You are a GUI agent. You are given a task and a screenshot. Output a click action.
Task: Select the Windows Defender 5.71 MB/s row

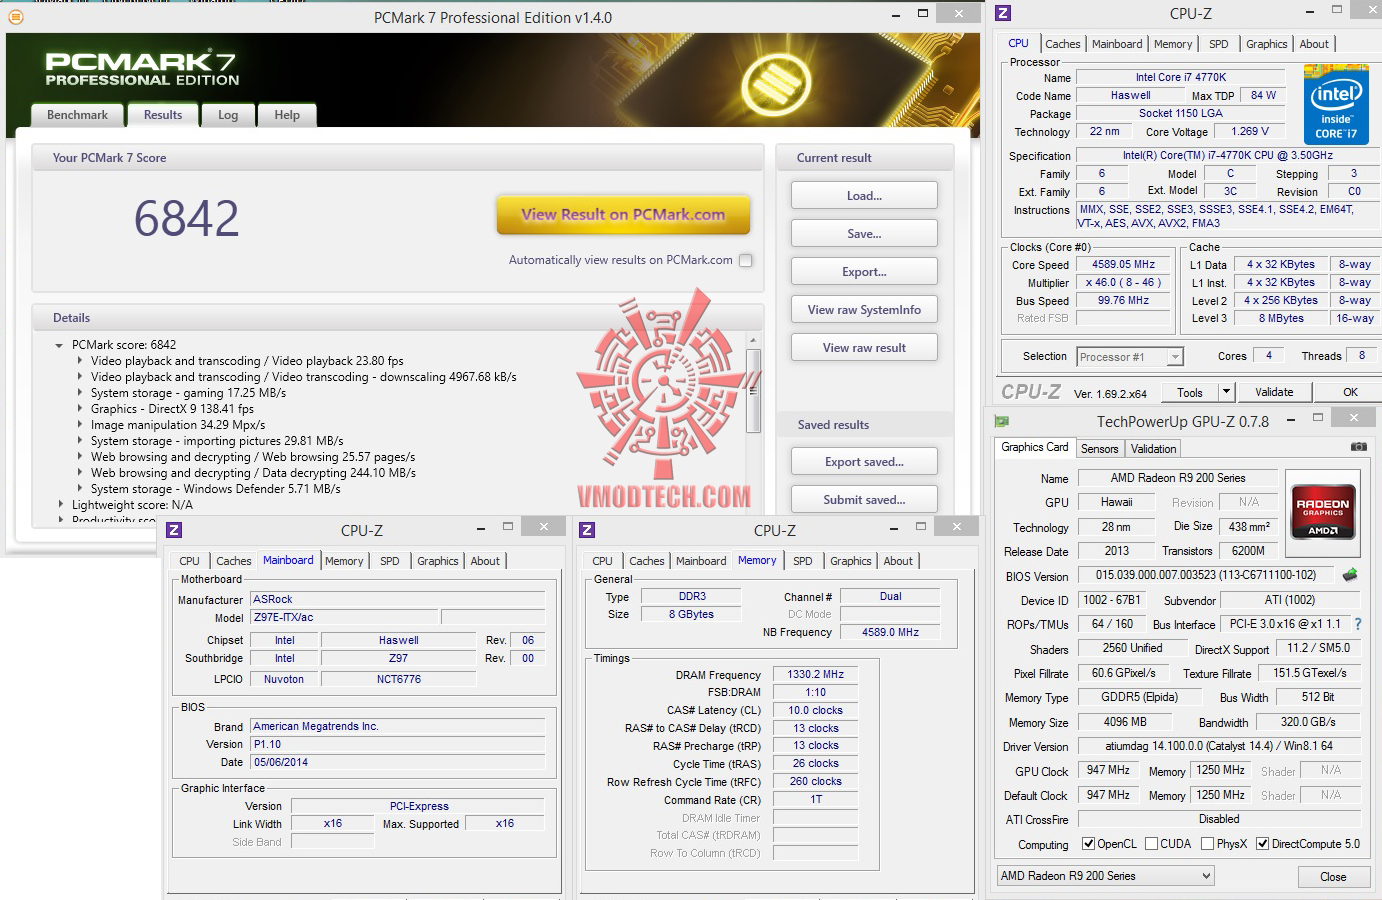(x=216, y=489)
